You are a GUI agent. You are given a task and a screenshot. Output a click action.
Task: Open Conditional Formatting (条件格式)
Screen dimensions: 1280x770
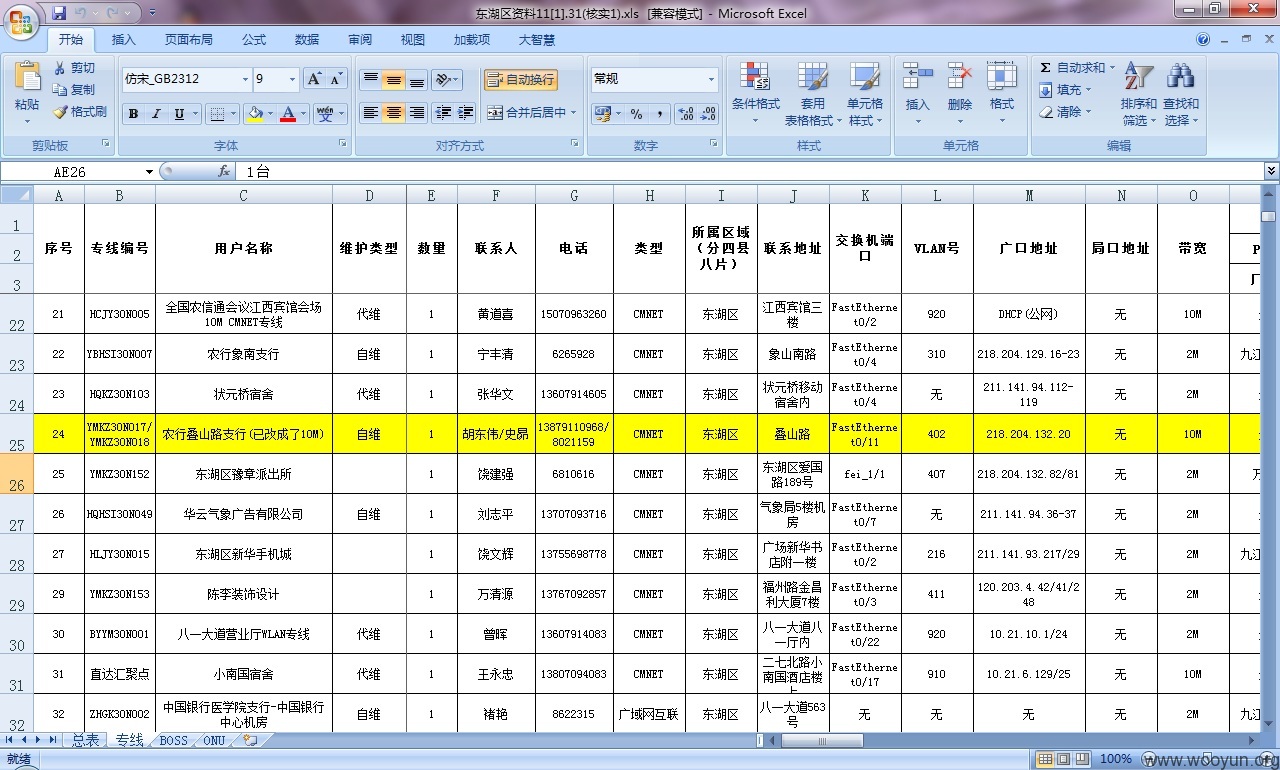tap(755, 93)
